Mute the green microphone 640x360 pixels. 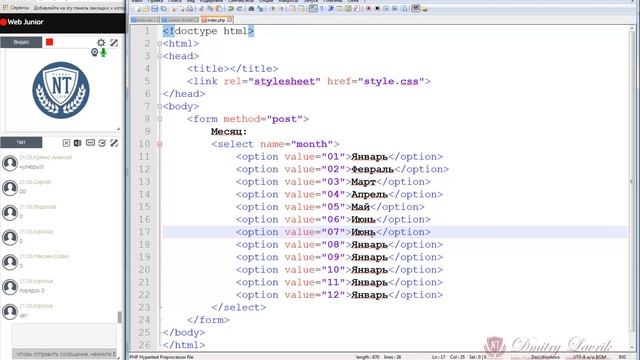[x=103, y=52]
